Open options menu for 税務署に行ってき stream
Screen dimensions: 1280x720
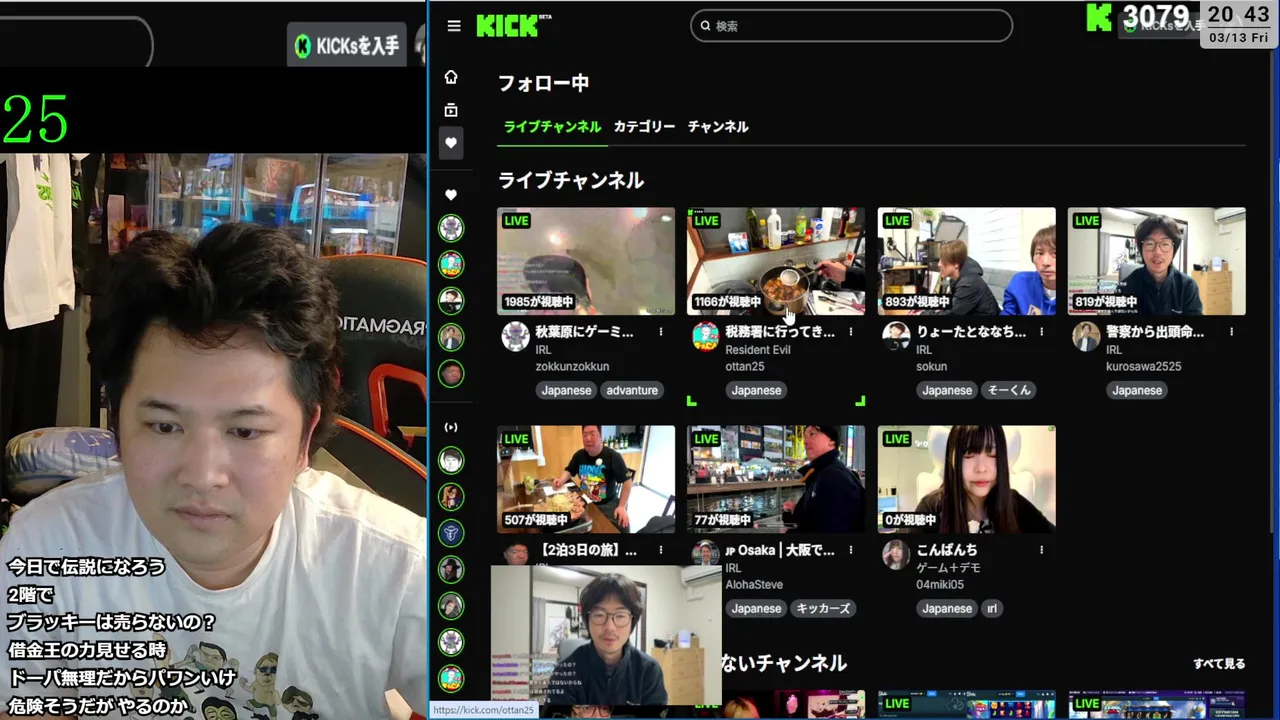tap(851, 332)
